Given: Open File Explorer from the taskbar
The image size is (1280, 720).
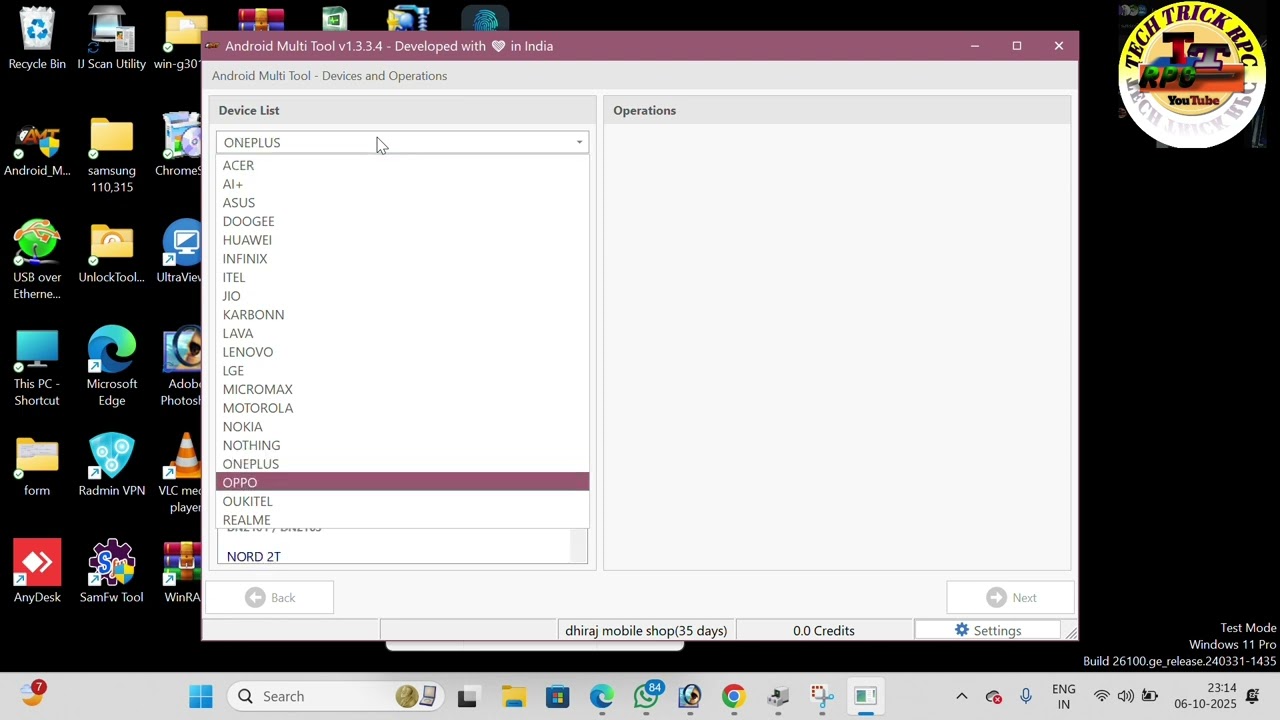Looking at the screenshot, I should [x=513, y=696].
